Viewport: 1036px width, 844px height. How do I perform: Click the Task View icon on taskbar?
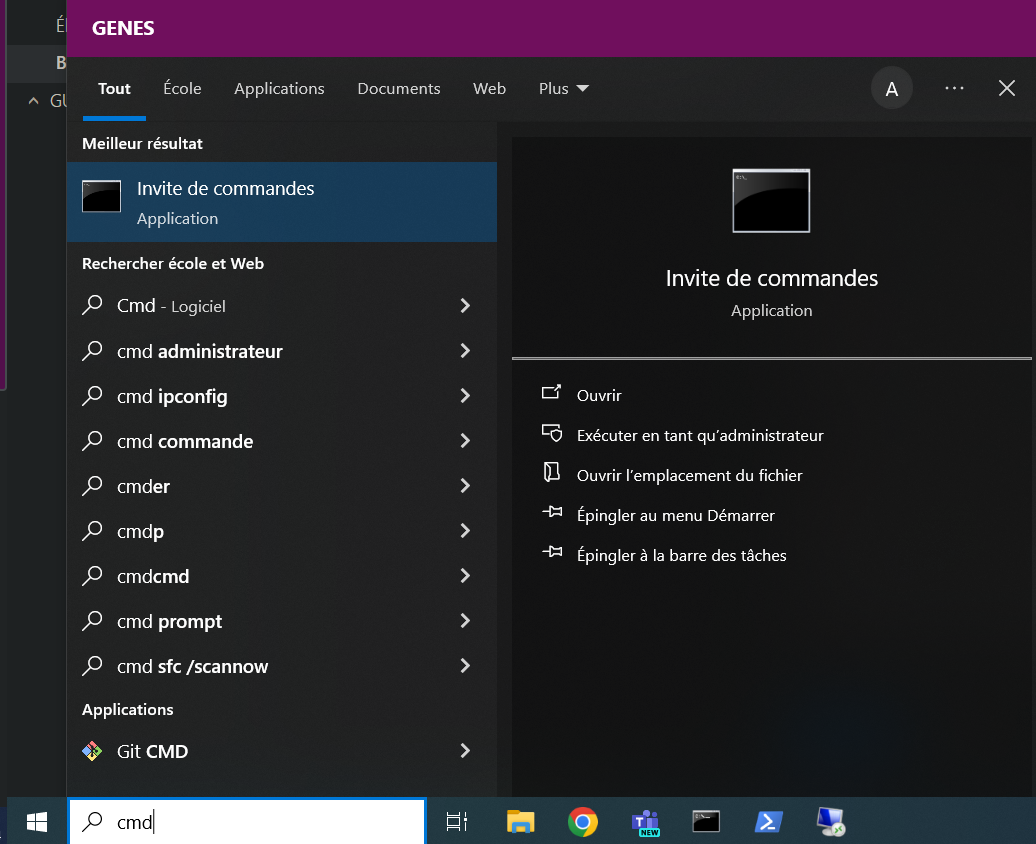click(456, 821)
